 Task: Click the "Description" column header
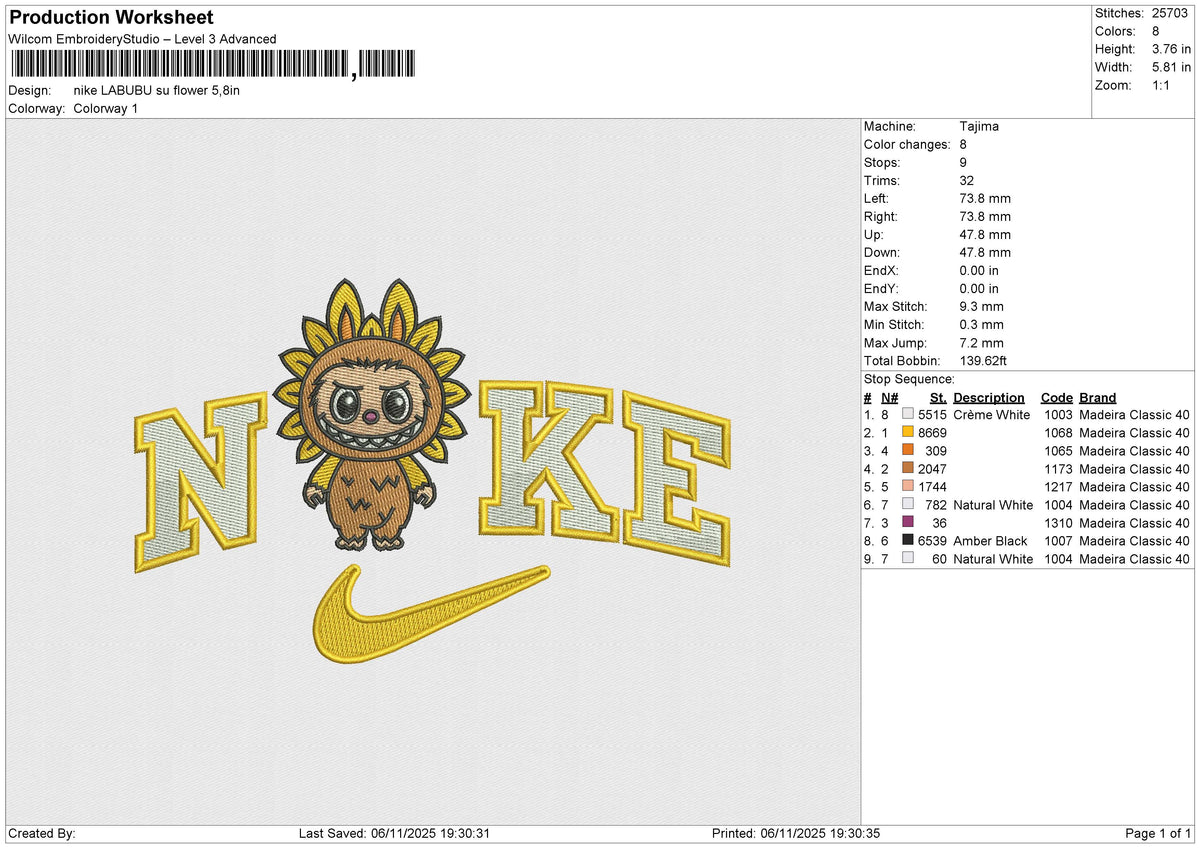(989, 398)
